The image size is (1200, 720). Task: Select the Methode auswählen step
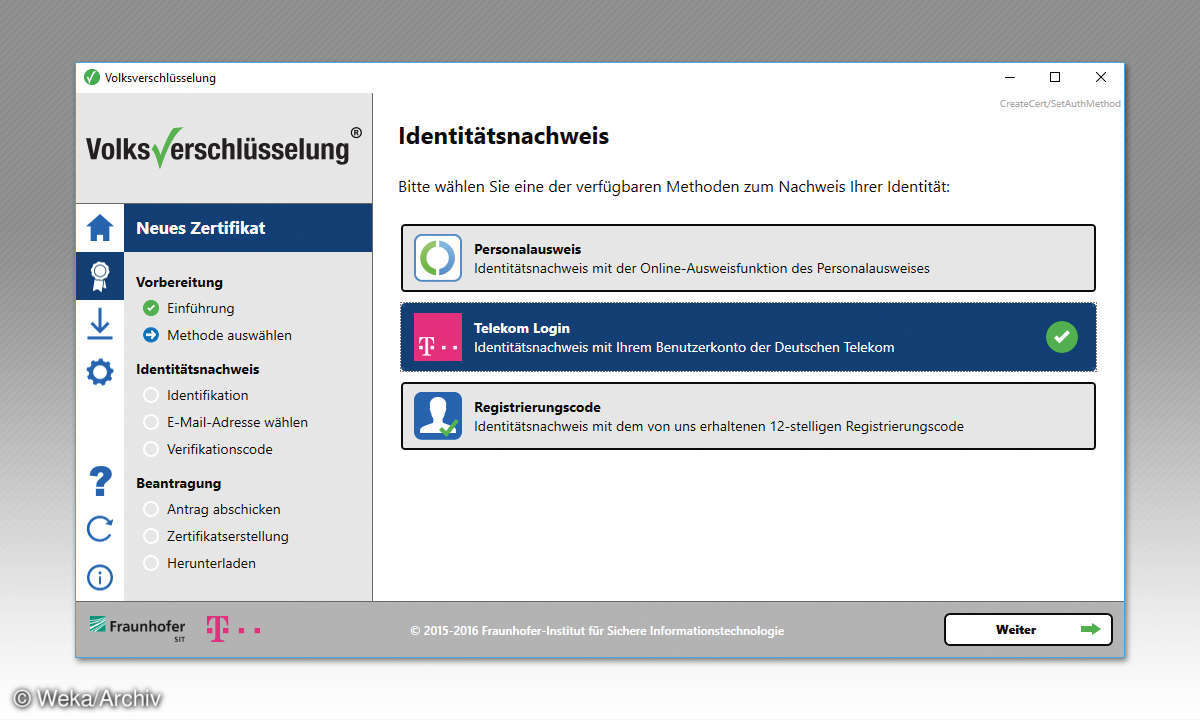229,335
